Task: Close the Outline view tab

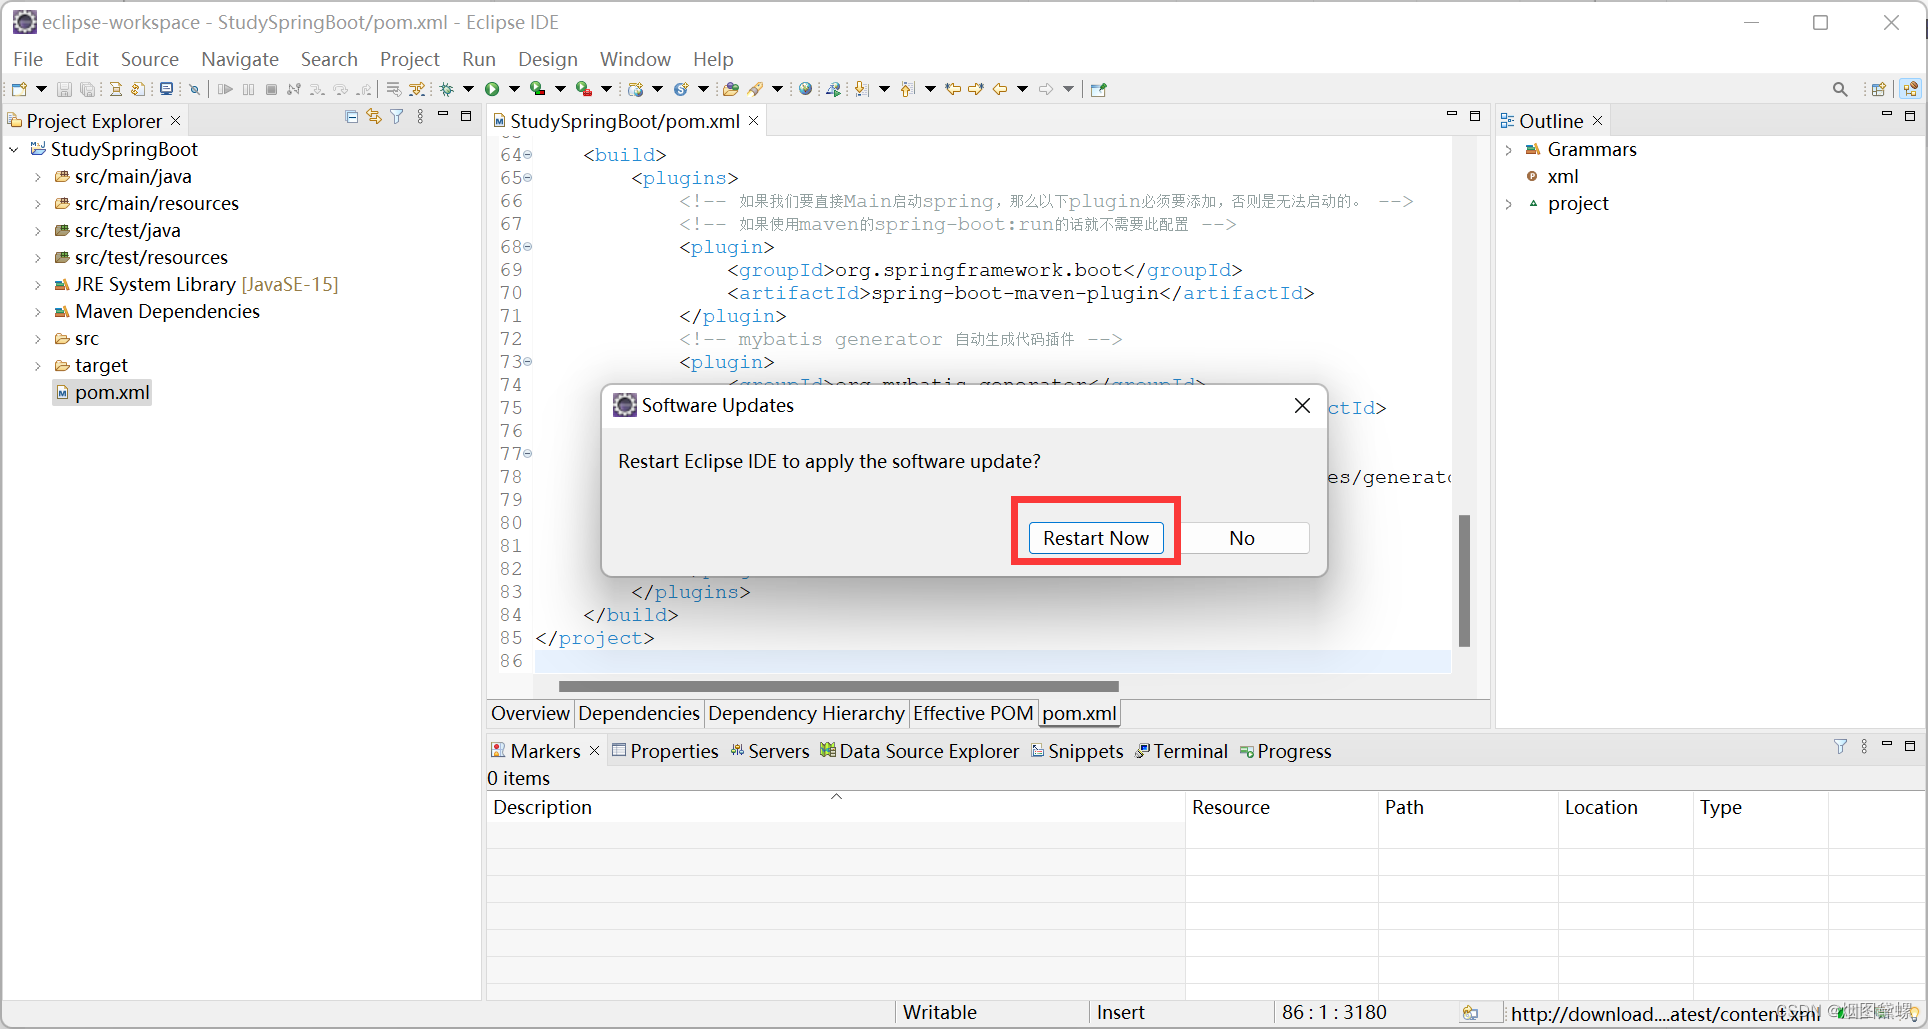Action: click(1598, 121)
